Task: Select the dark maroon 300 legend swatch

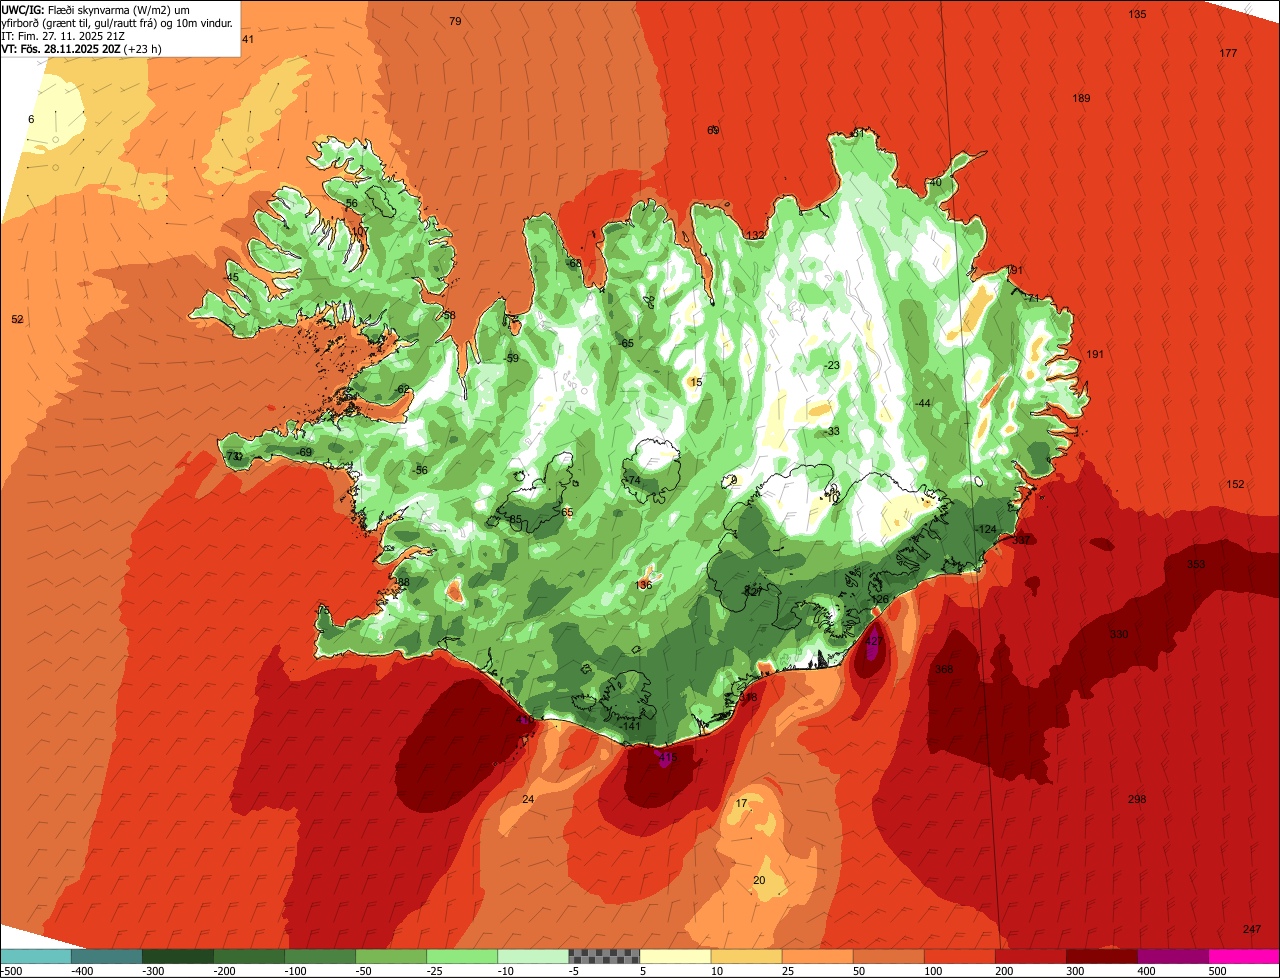Action: click(1101, 956)
